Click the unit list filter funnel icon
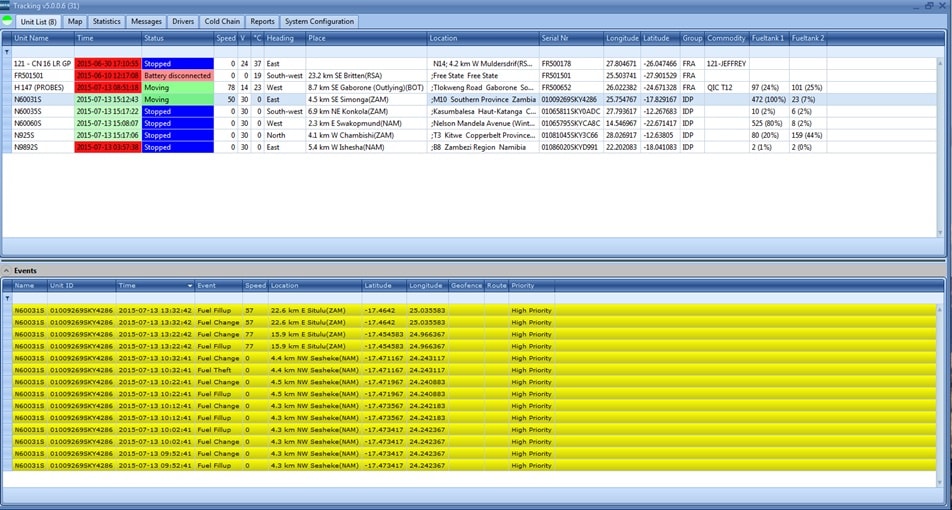Viewport: 952px width, 510px height. 7,52
